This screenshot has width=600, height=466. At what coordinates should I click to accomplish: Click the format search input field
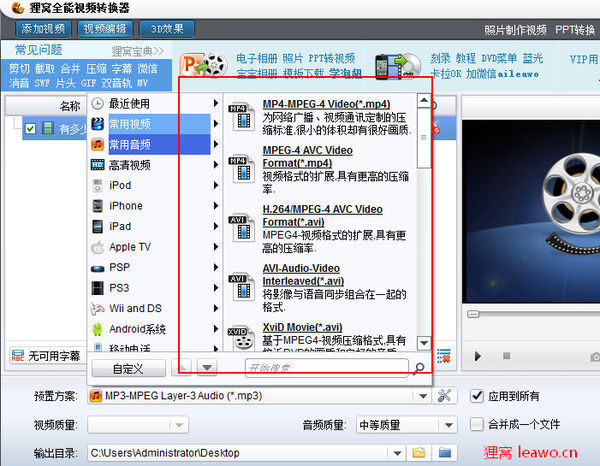point(325,368)
